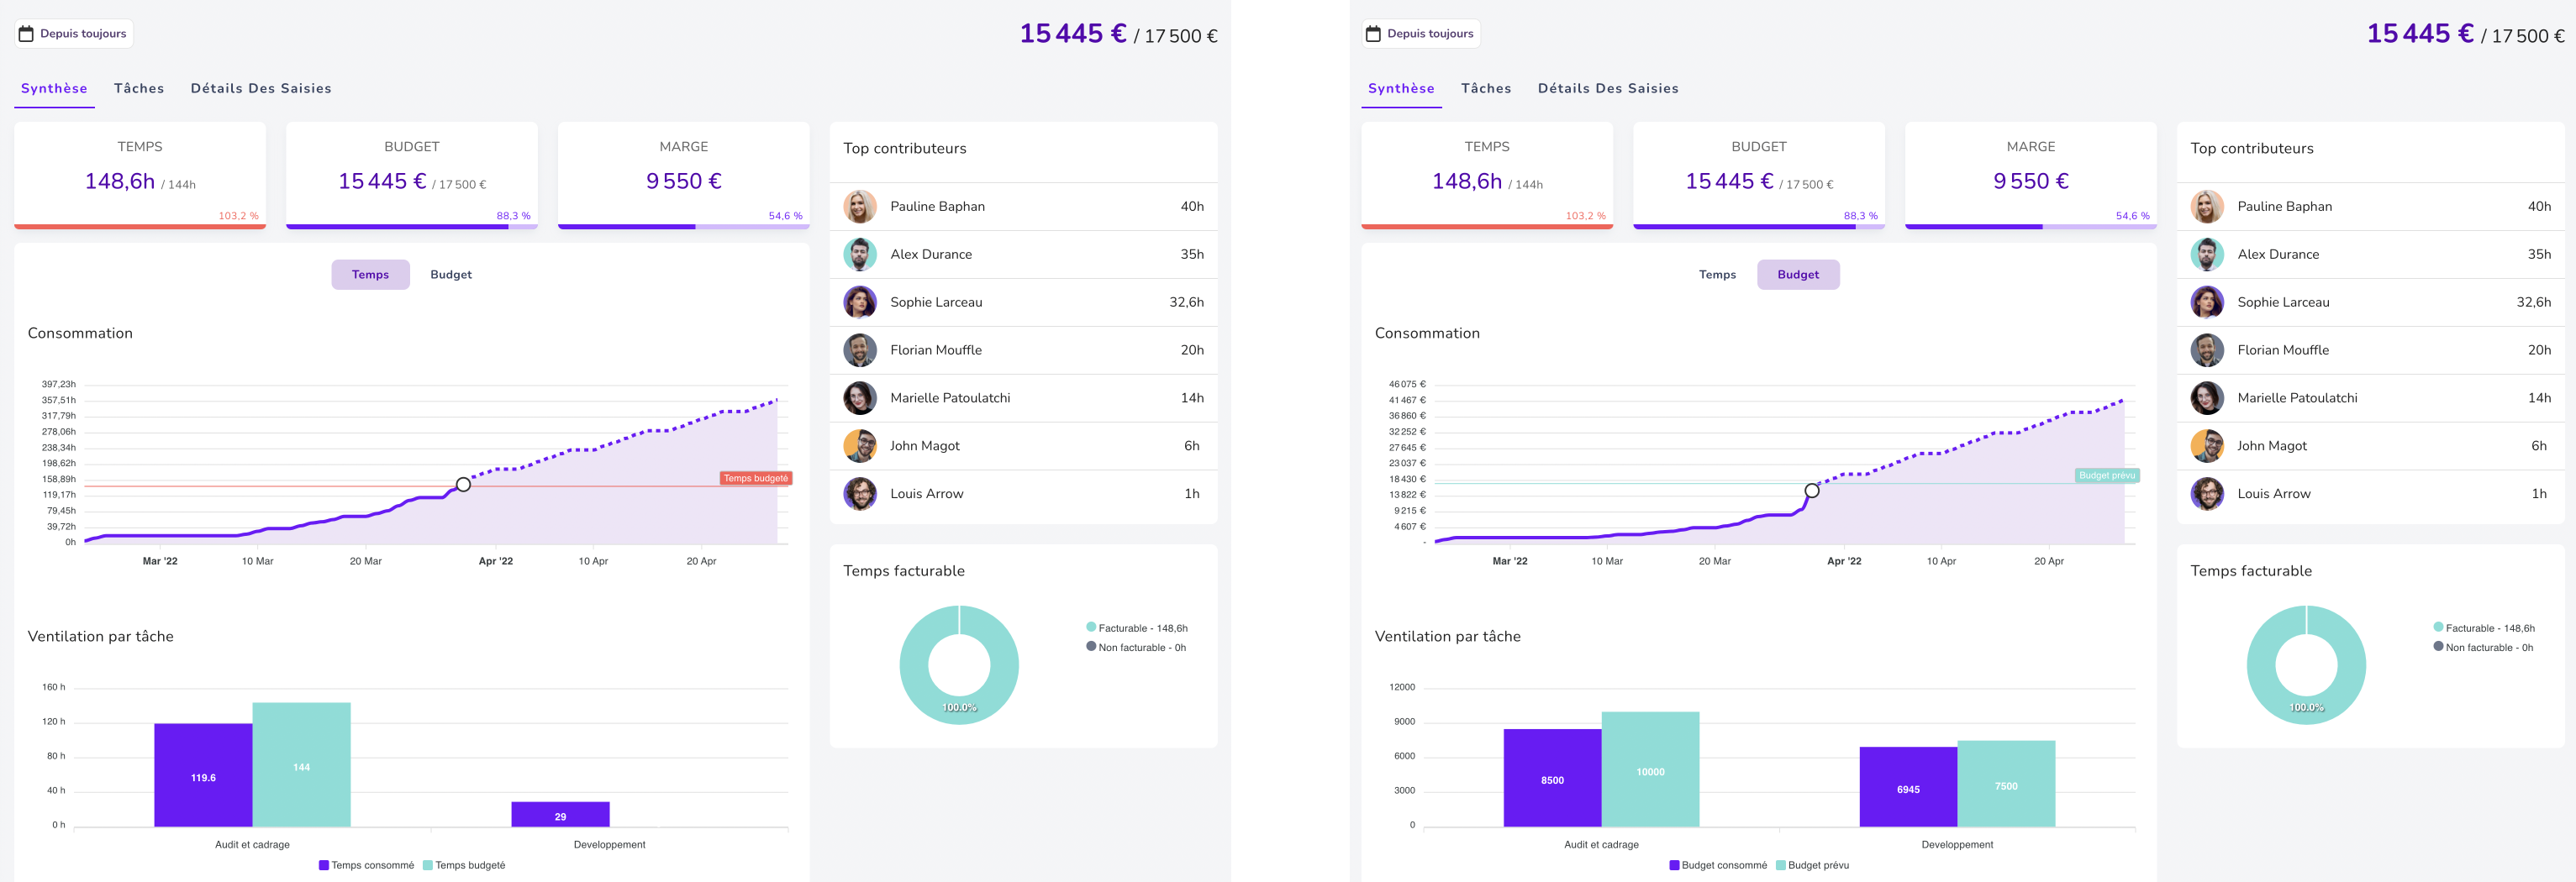The width and height of the screenshot is (2576, 882).
Task: Click Sophie Larceau's avatar in right dashboard
Action: tap(2207, 303)
